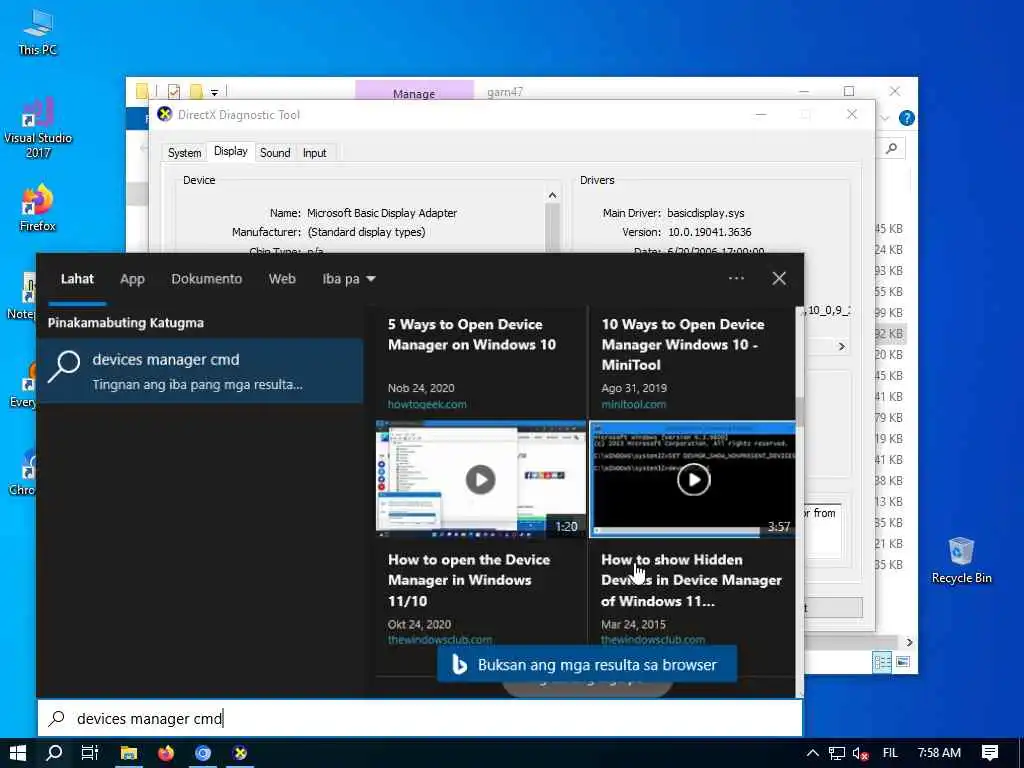This screenshot has height=768, width=1024.
Task: Open the quick access toolbar dropdown arrow
Action: (x=214, y=92)
